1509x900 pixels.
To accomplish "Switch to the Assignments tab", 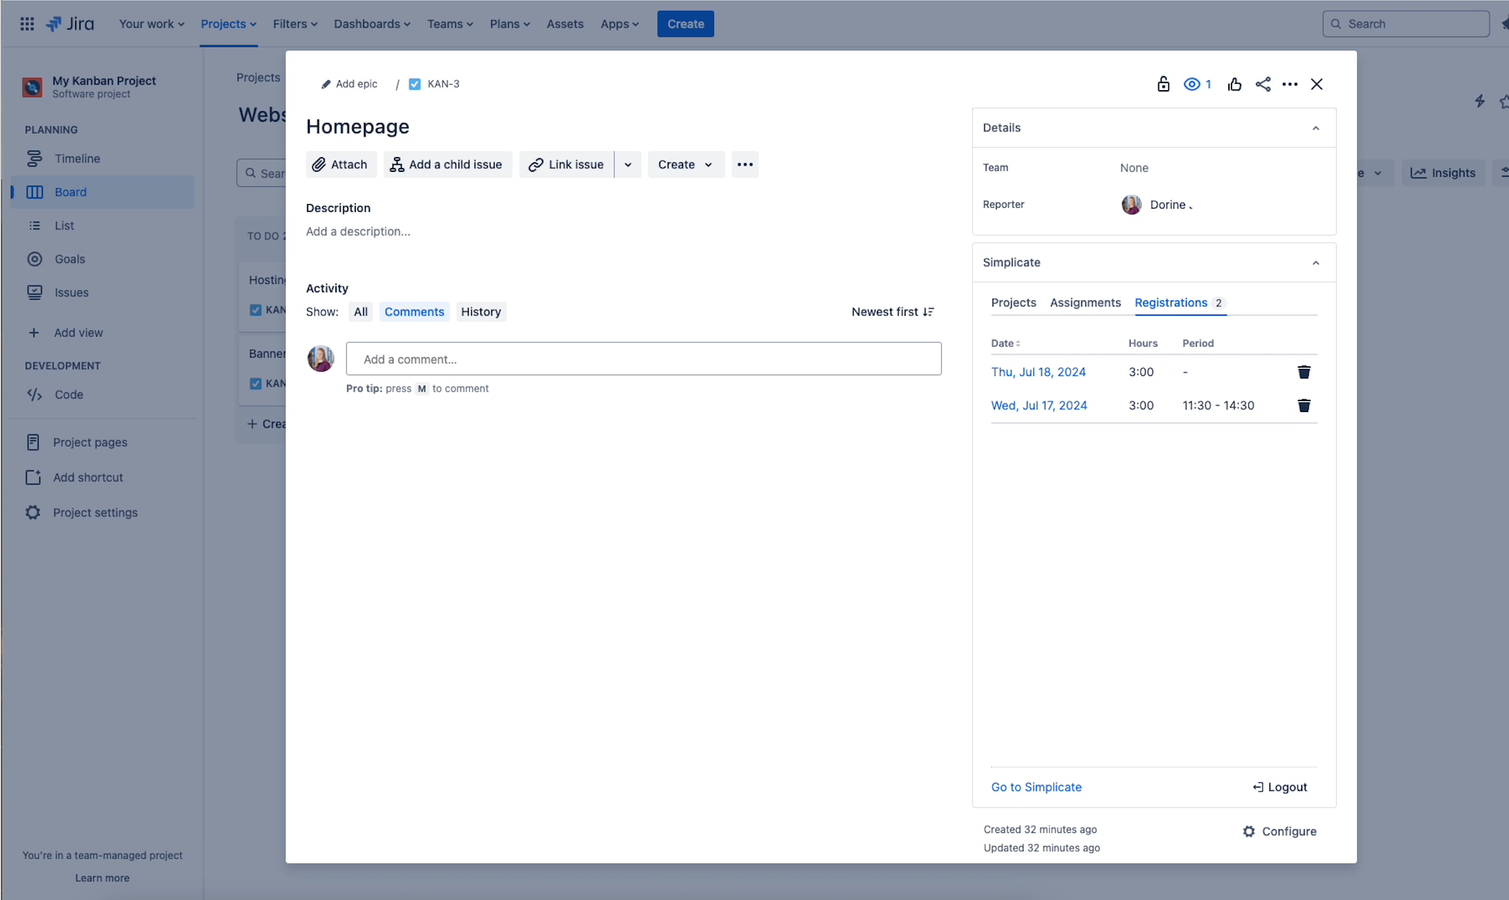I will pos(1085,303).
